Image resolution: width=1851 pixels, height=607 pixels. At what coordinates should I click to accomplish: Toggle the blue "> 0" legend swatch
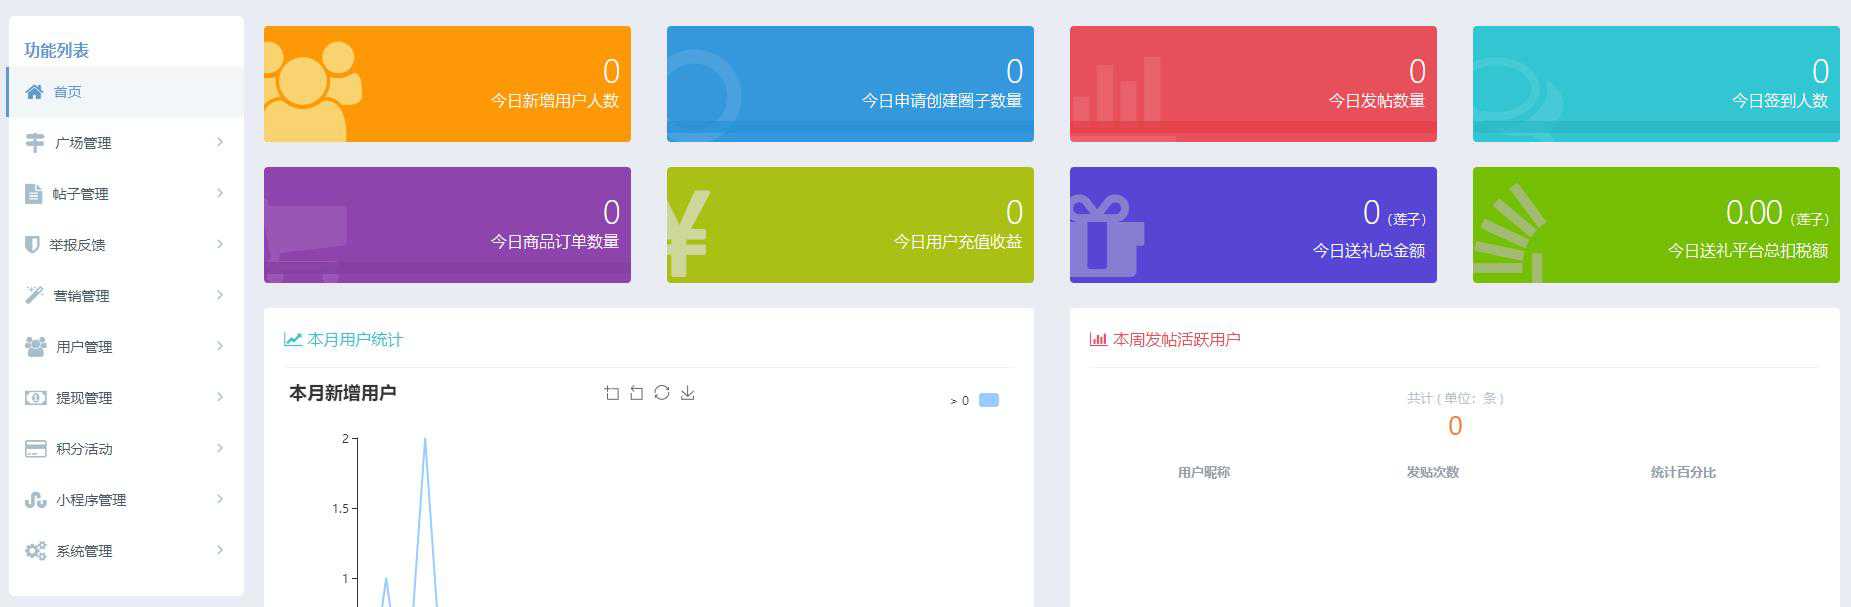coord(989,400)
